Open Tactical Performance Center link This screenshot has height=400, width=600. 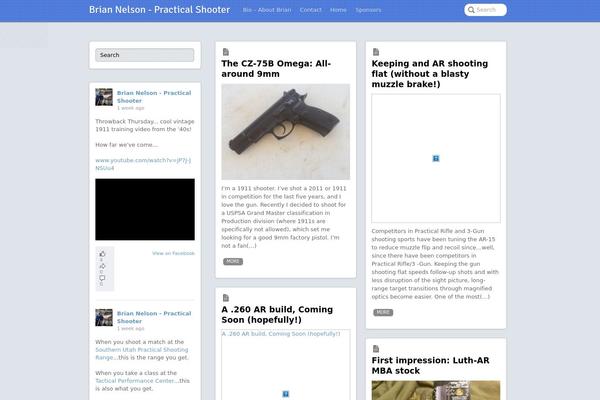click(135, 381)
